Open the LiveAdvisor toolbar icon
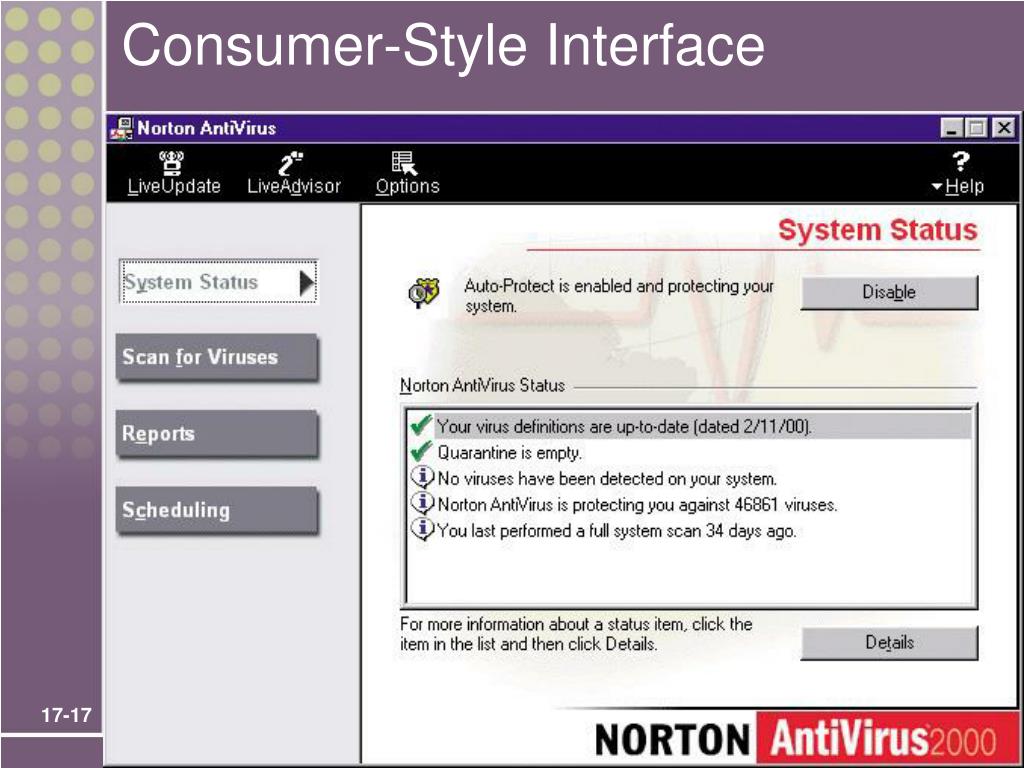This screenshot has height=768, width=1024. pyautogui.click(x=291, y=163)
